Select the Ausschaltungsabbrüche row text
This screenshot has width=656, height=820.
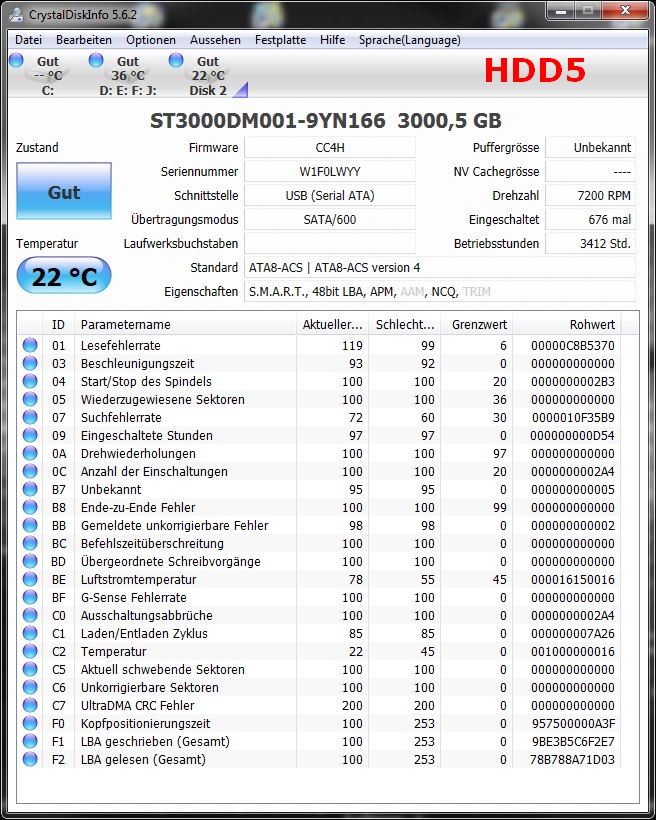[x=146, y=615]
